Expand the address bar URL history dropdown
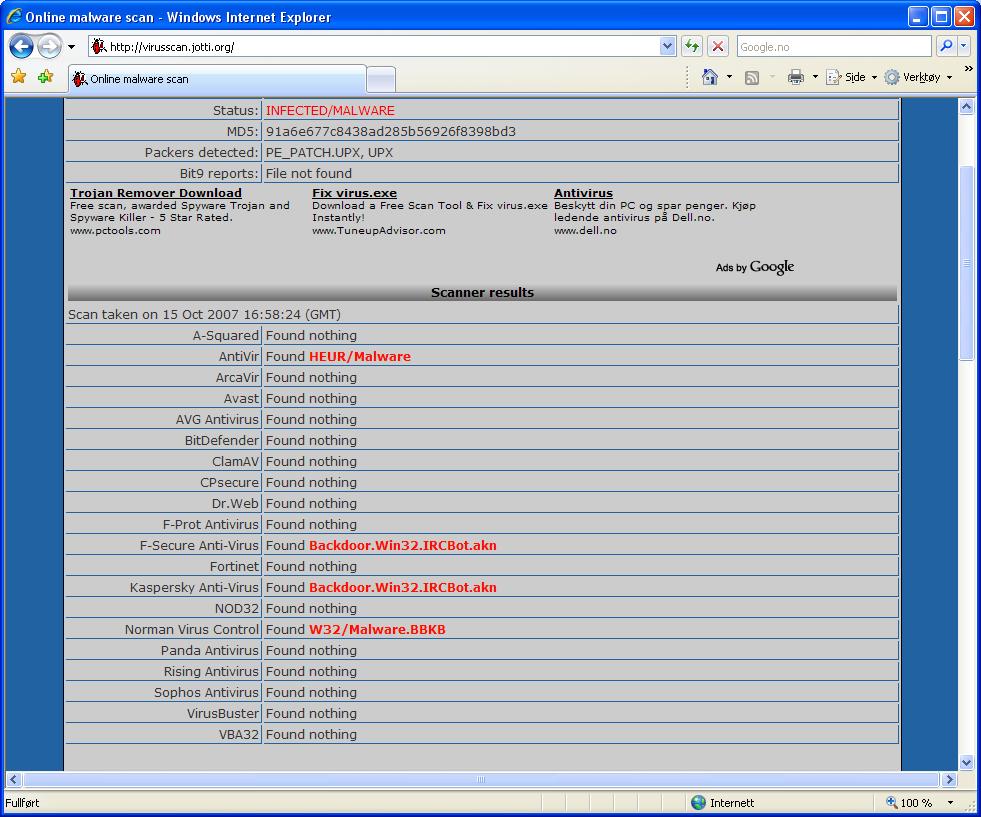The image size is (981, 817). (668, 46)
